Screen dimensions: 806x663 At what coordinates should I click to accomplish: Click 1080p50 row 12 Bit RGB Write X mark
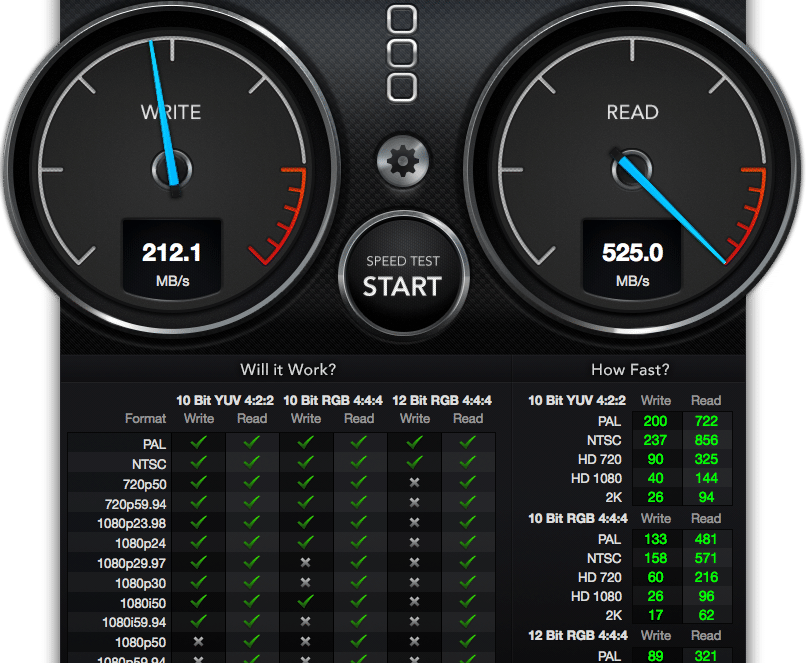(414, 641)
